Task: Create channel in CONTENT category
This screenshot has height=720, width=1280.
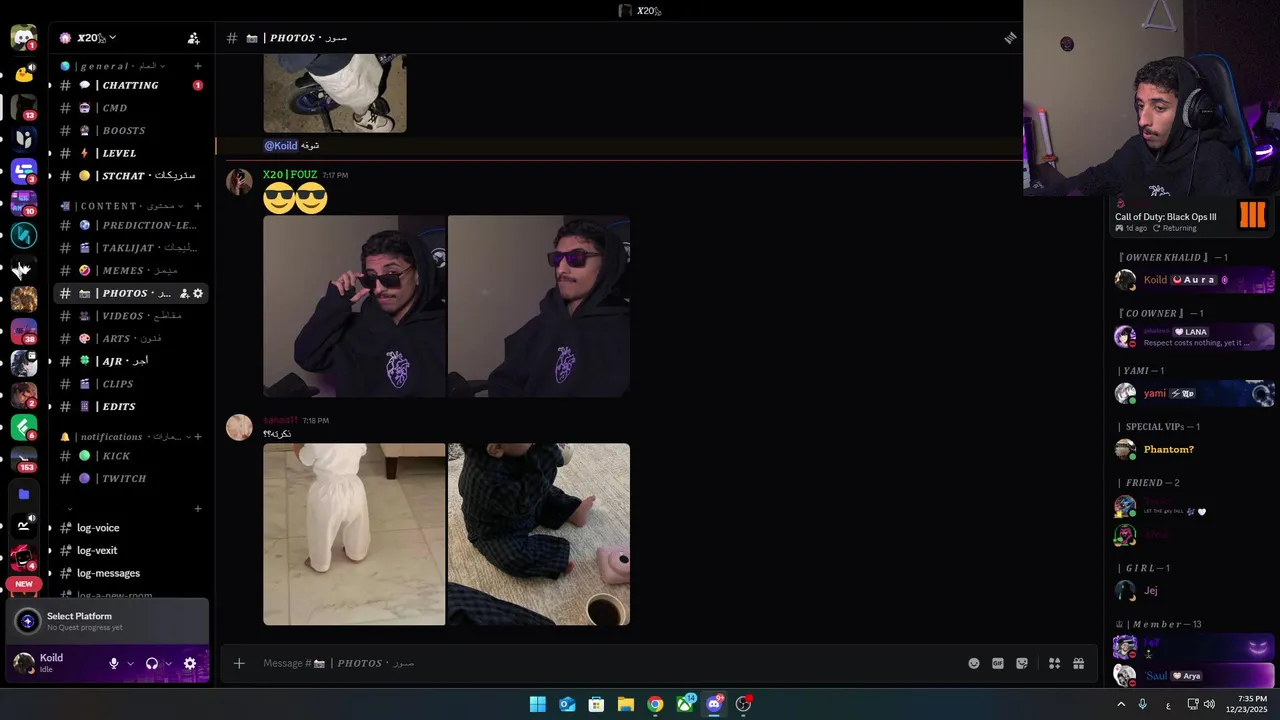Action: (x=198, y=206)
